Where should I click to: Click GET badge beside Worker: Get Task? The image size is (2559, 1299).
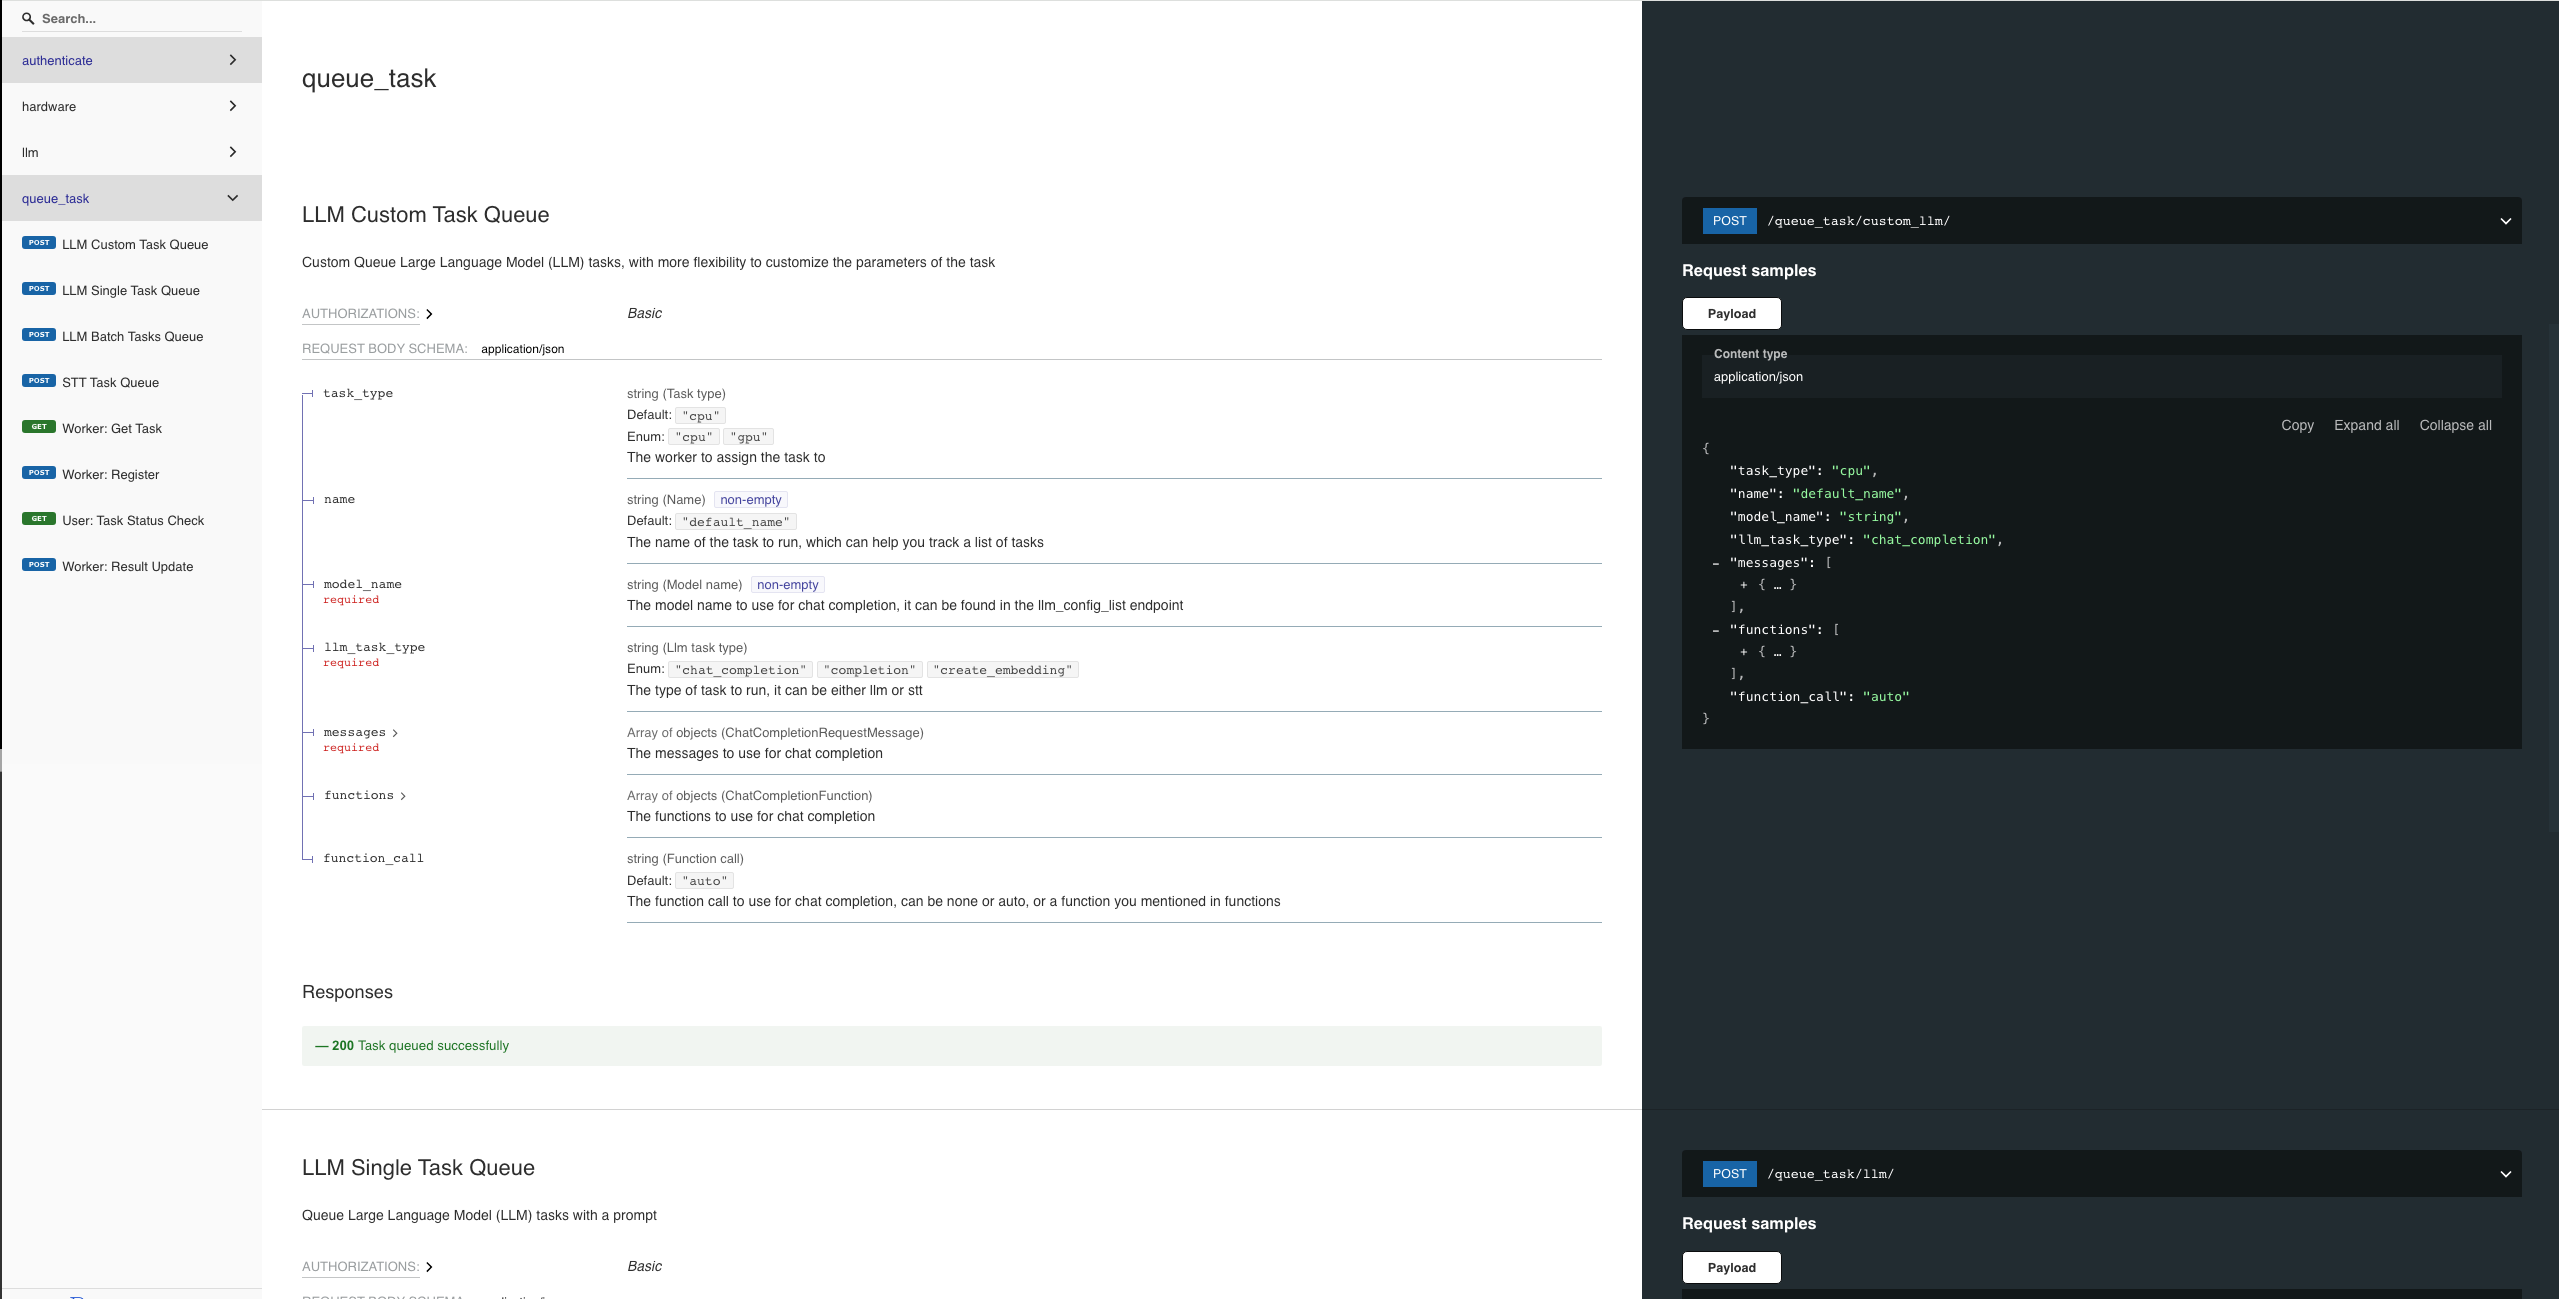(x=39, y=427)
